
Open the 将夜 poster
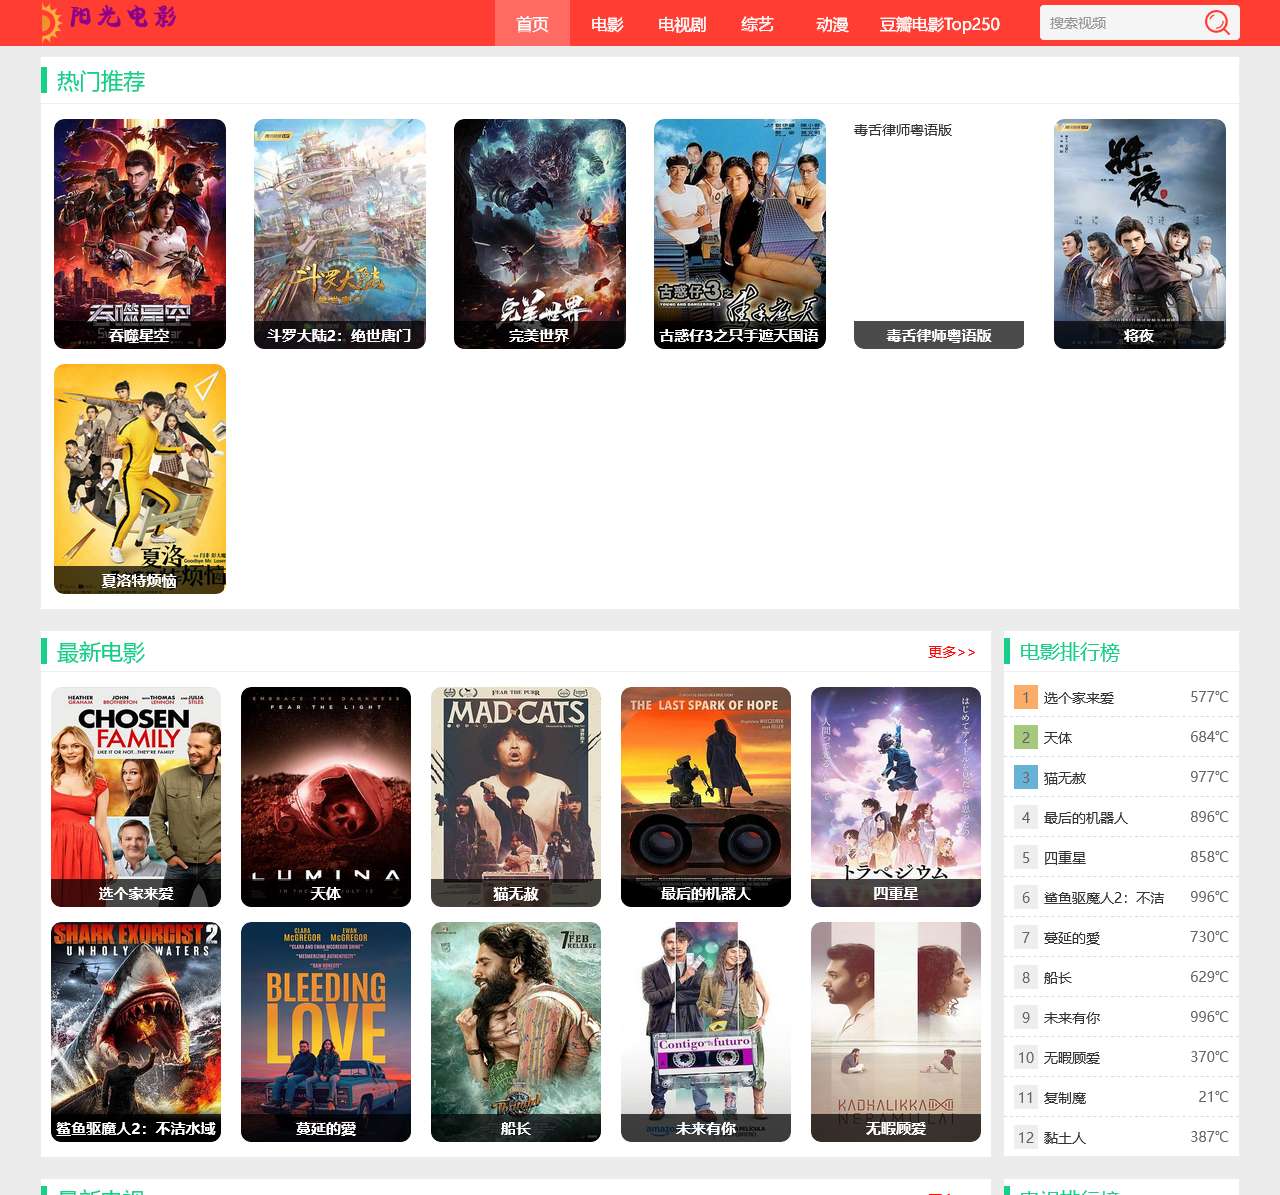click(1140, 234)
